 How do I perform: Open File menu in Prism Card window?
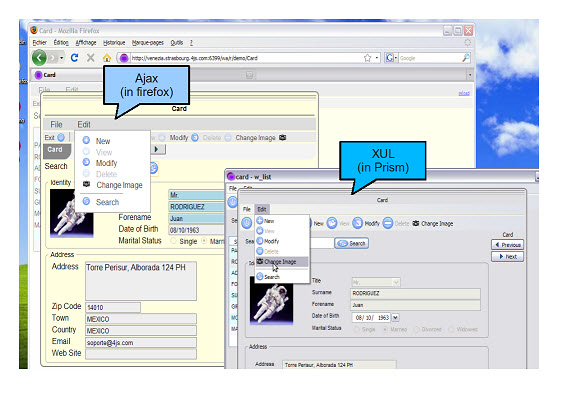click(x=247, y=209)
